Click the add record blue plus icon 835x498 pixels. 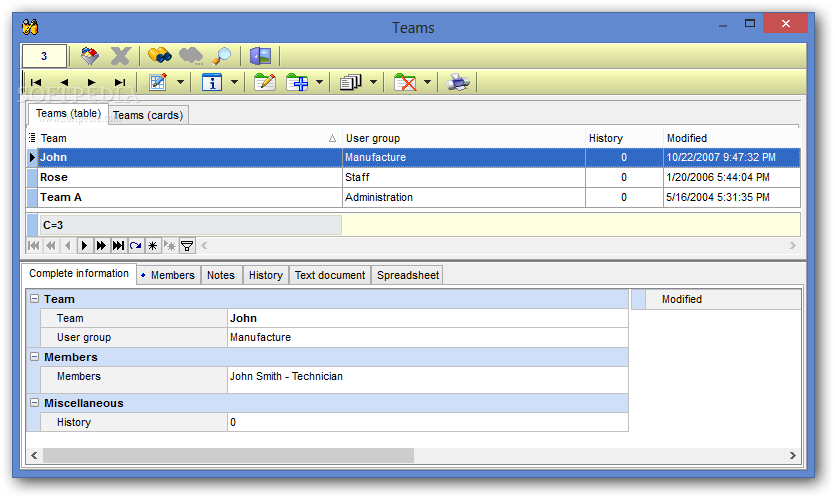pyautogui.click(x=297, y=82)
